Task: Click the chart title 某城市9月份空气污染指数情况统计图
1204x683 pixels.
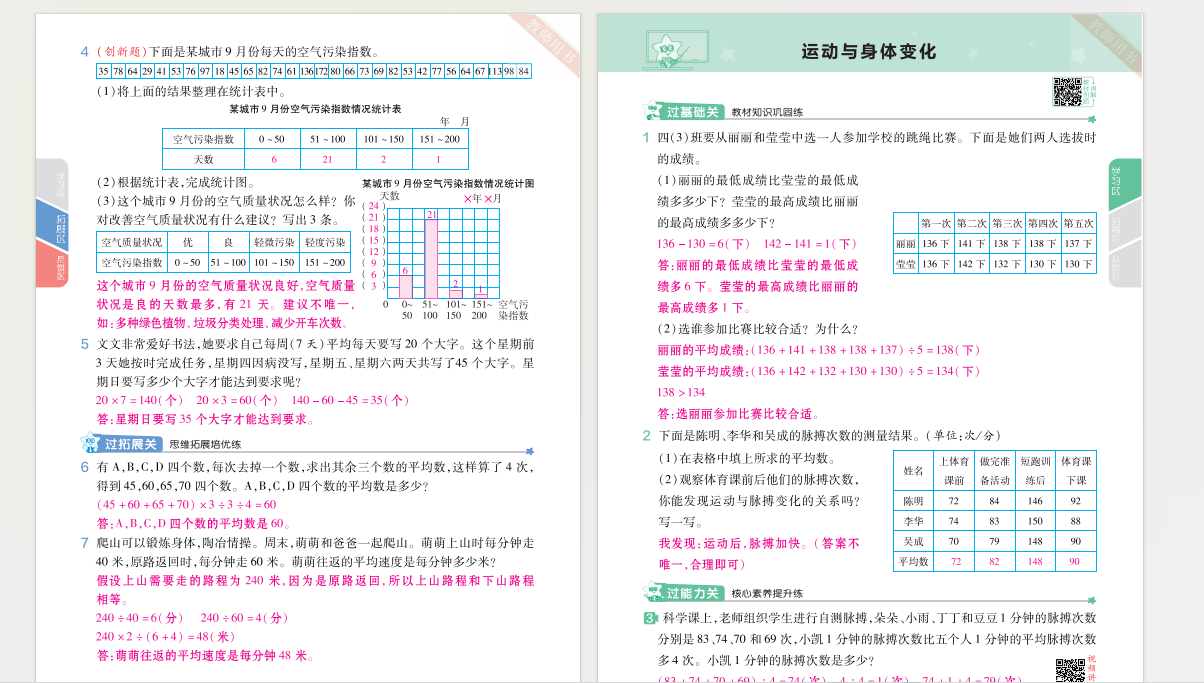Action: coord(448,184)
